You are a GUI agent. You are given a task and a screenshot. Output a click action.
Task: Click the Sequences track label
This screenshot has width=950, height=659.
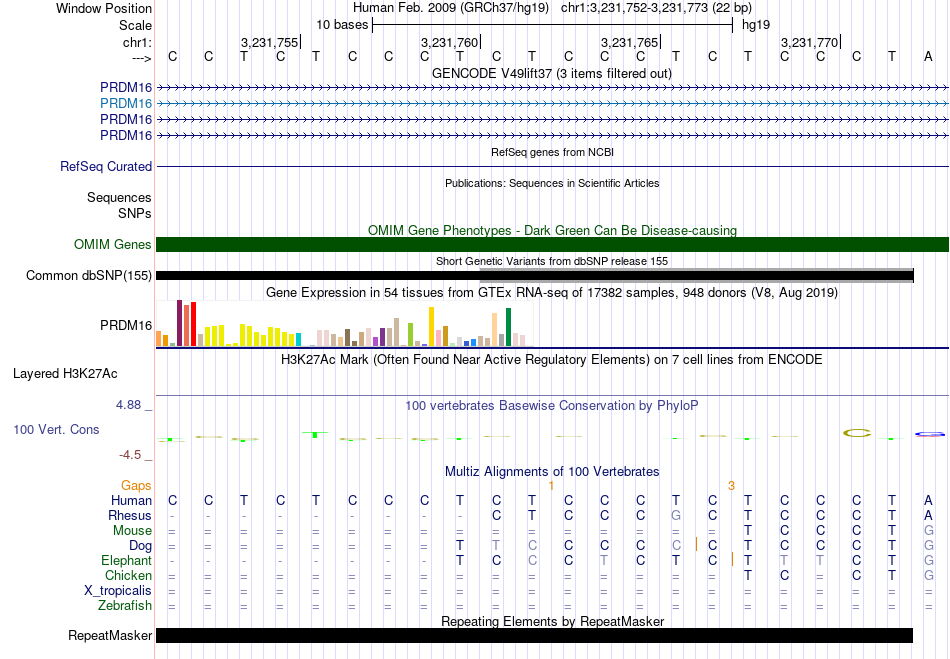[119, 197]
